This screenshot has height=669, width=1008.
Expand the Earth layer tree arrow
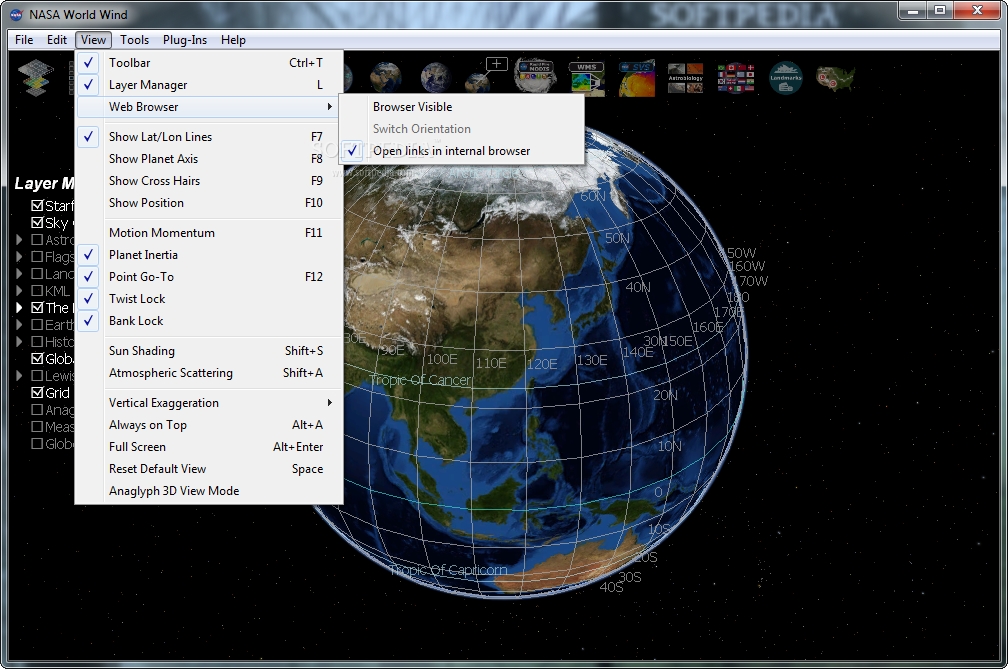coord(19,325)
